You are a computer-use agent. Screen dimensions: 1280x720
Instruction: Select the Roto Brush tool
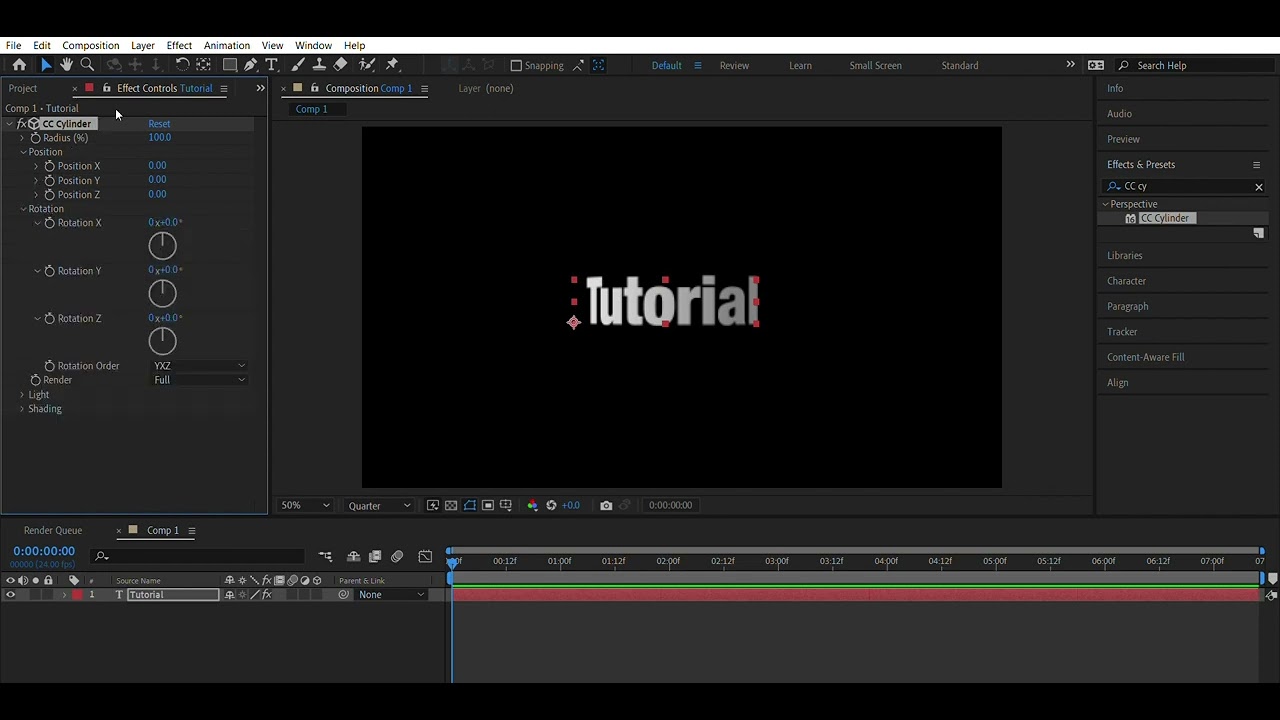(x=366, y=65)
